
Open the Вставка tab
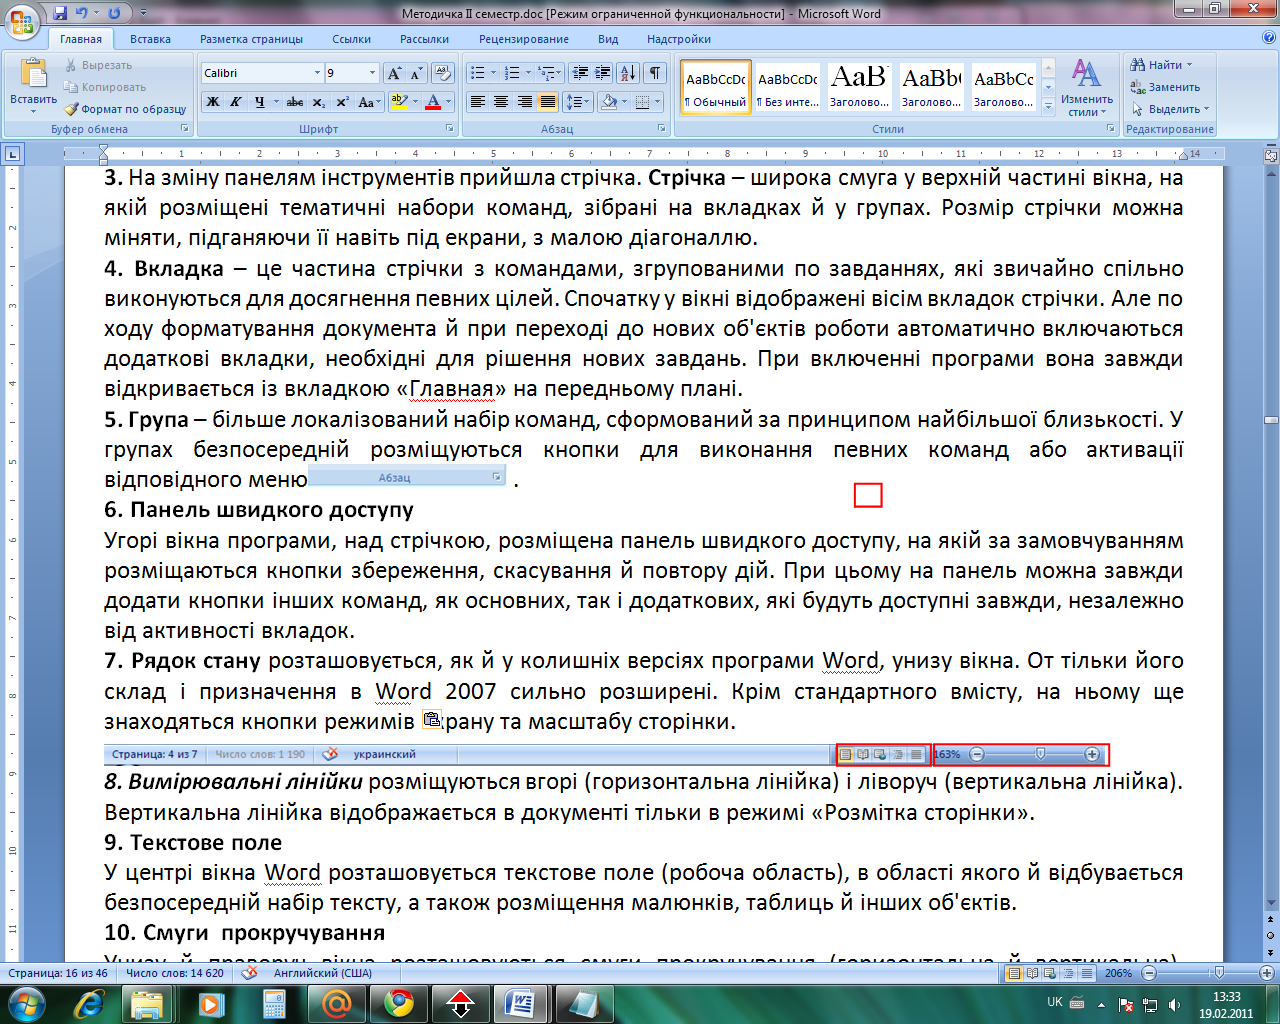(150, 39)
